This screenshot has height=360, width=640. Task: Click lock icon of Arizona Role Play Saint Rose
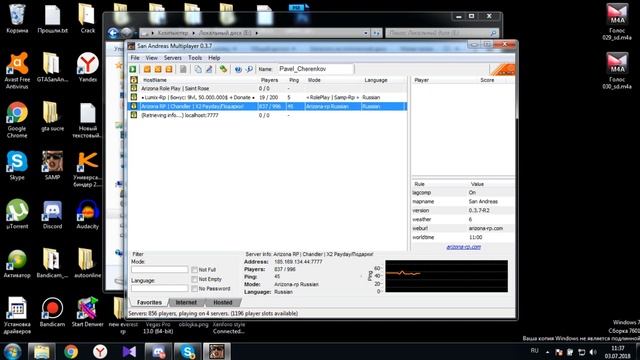[133, 88]
